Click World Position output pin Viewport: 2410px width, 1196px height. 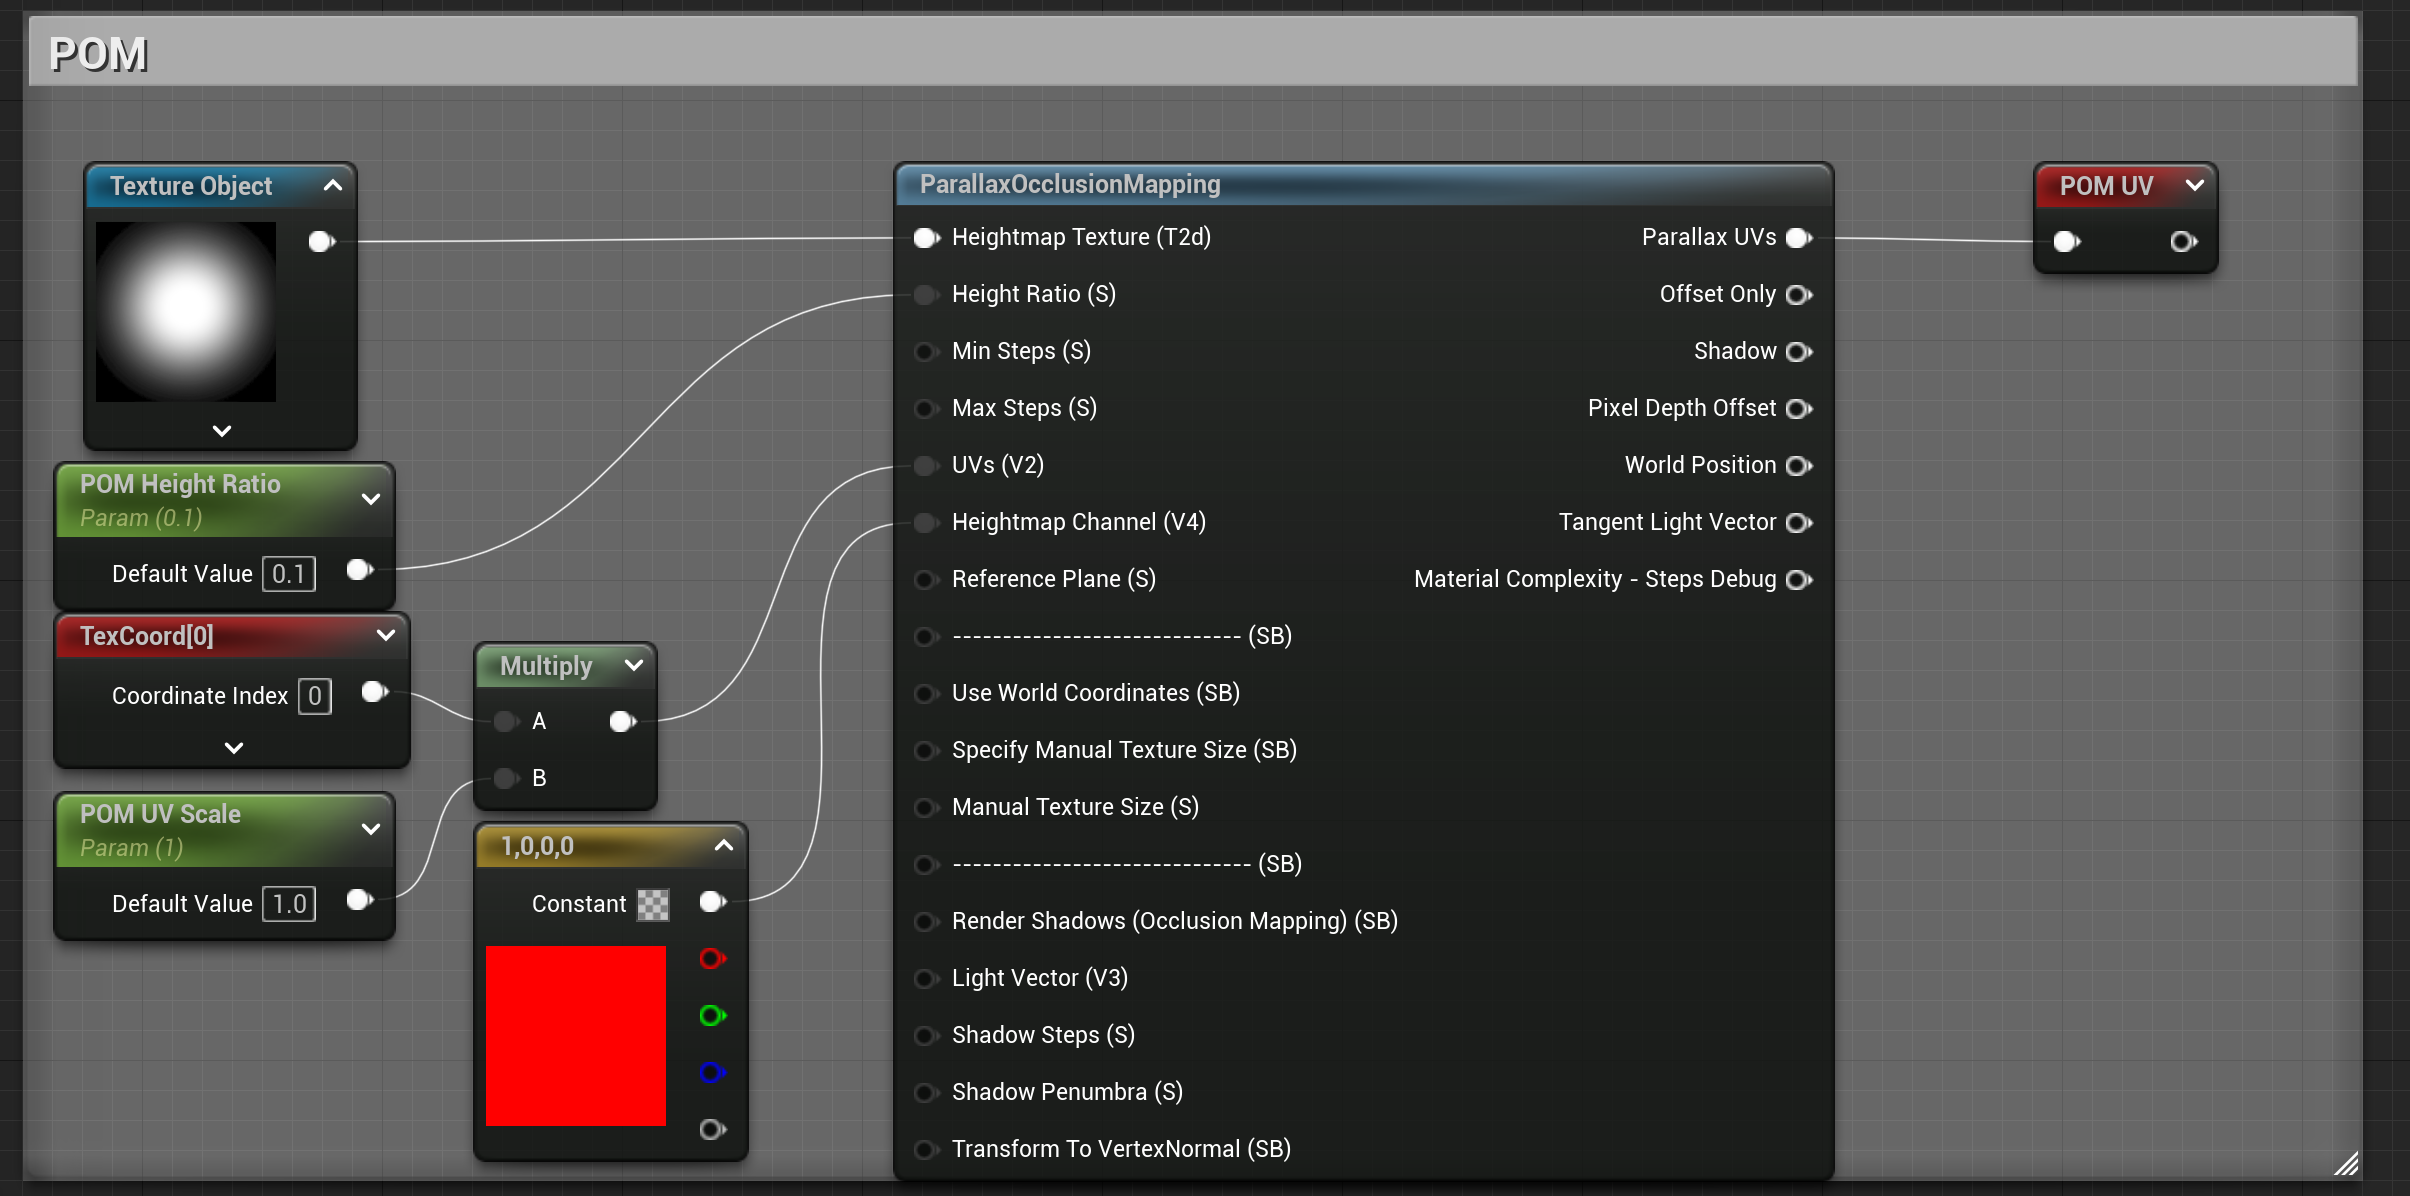pos(1799,466)
